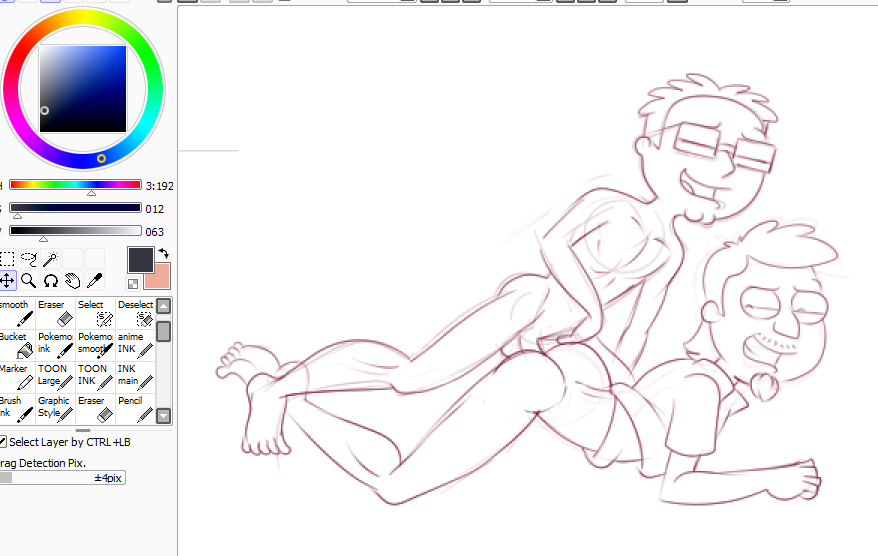Choose the Zoom magnifier tool

pyautogui.click(x=29, y=281)
